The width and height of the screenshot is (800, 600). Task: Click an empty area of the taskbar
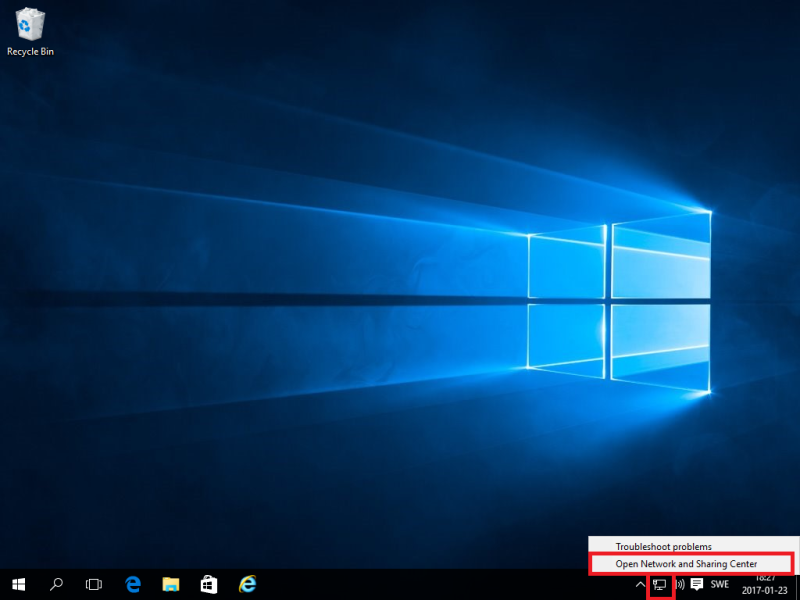(x=450, y=584)
